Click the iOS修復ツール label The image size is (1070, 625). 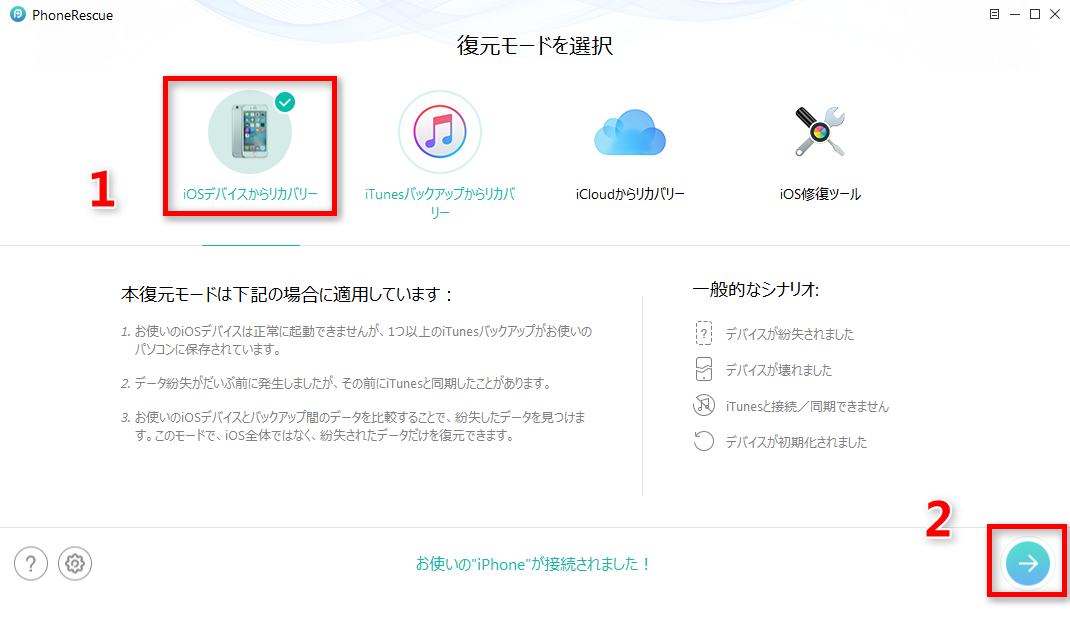(820, 194)
